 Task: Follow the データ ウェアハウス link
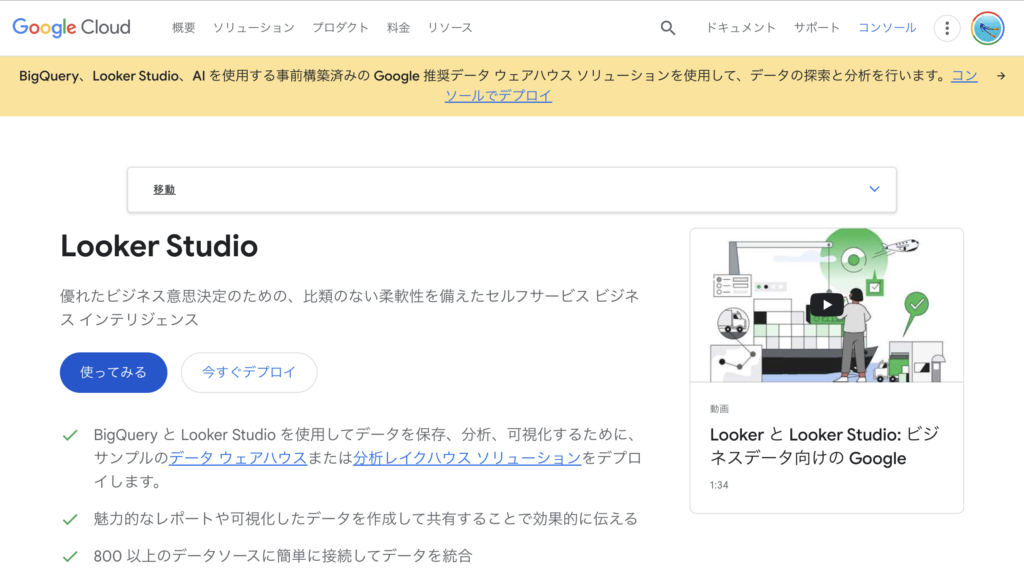tap(237, 458)
